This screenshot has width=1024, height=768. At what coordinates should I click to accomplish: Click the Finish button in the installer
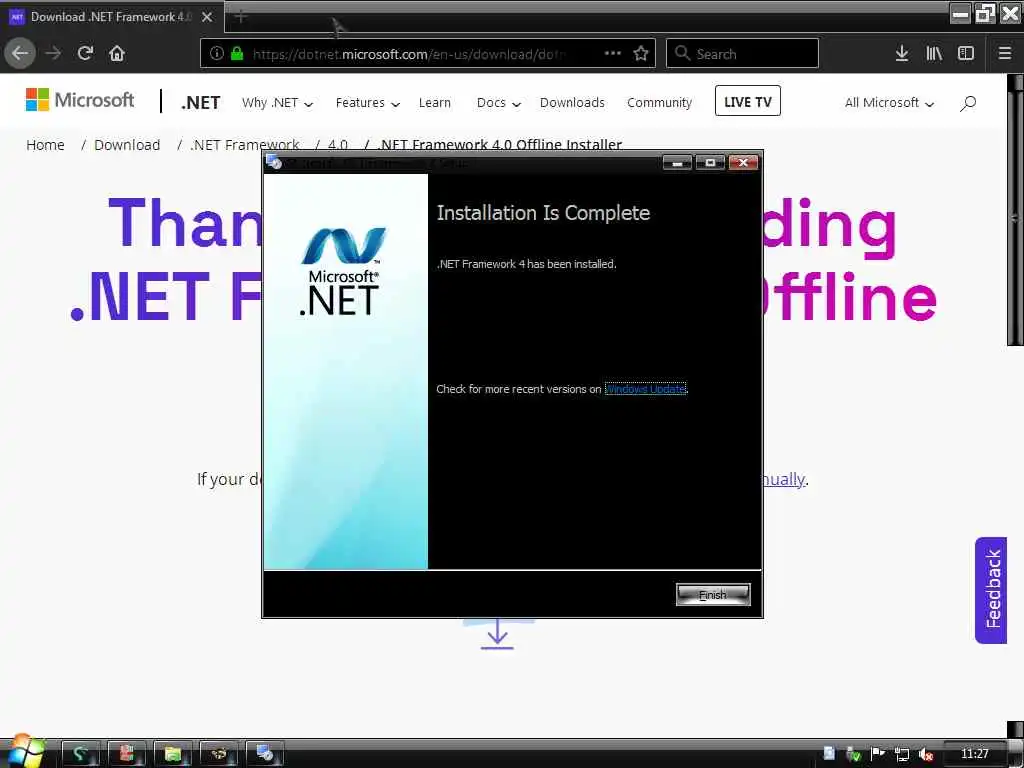pos(713,594)
